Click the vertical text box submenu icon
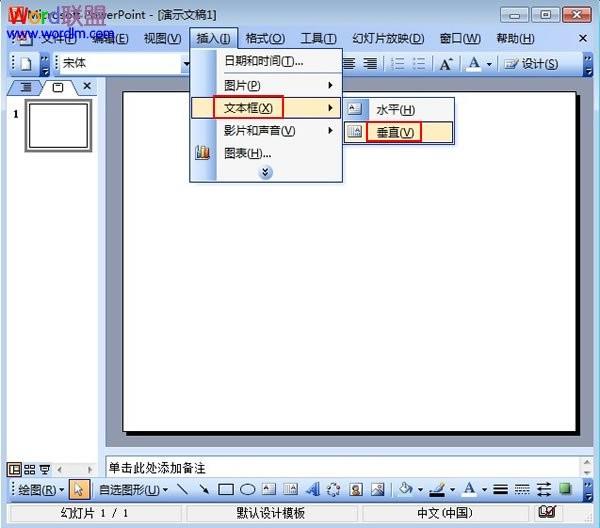Image resolution: width=600 pixels, height=528 pixels. click(x=355, y=132)
